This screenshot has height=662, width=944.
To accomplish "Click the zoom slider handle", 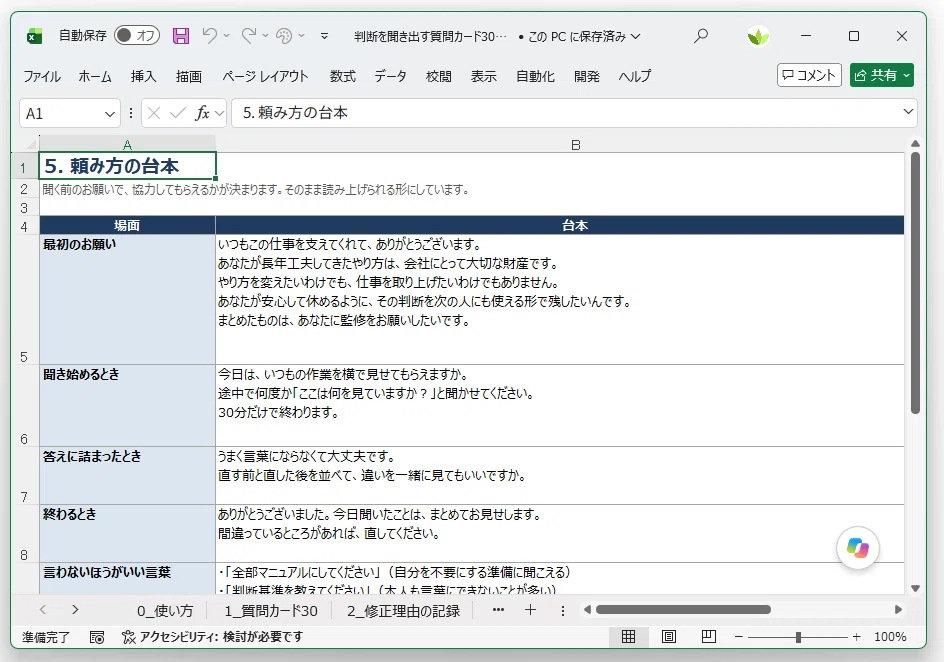I will point(798,637).
